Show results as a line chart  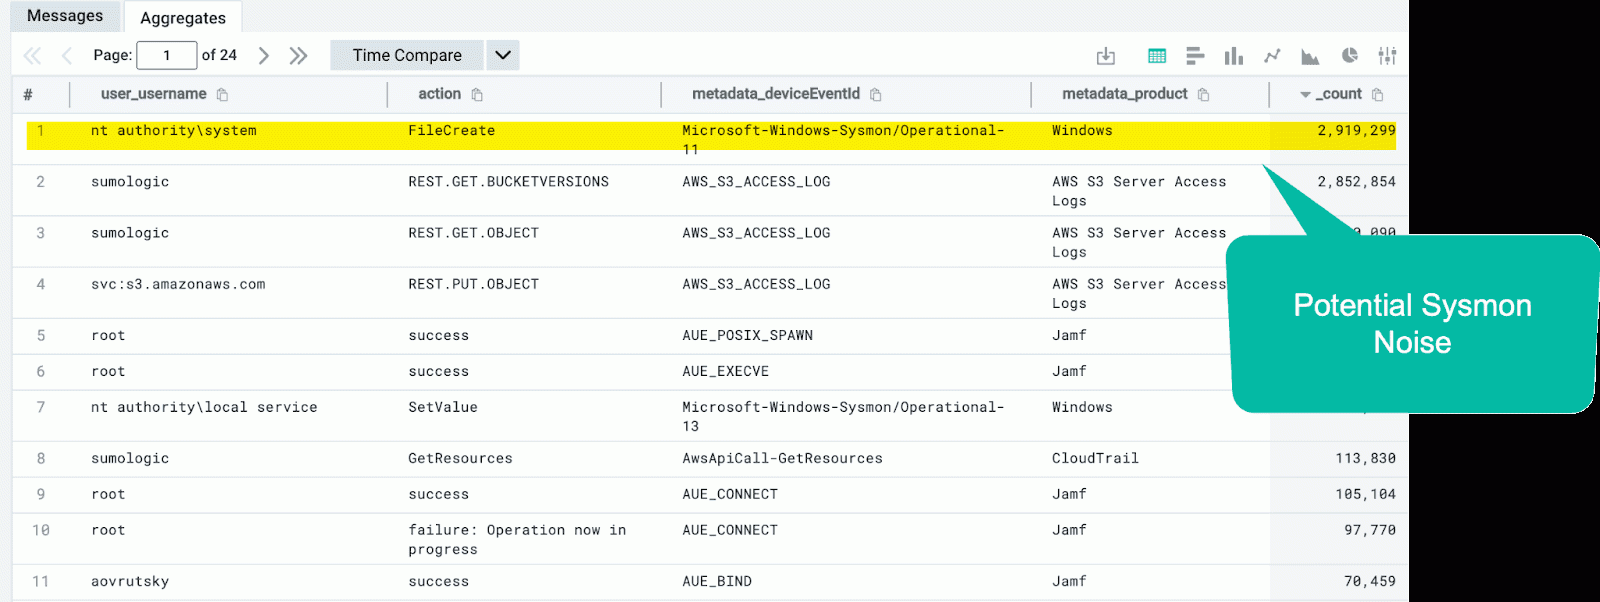coord(1272,56)
